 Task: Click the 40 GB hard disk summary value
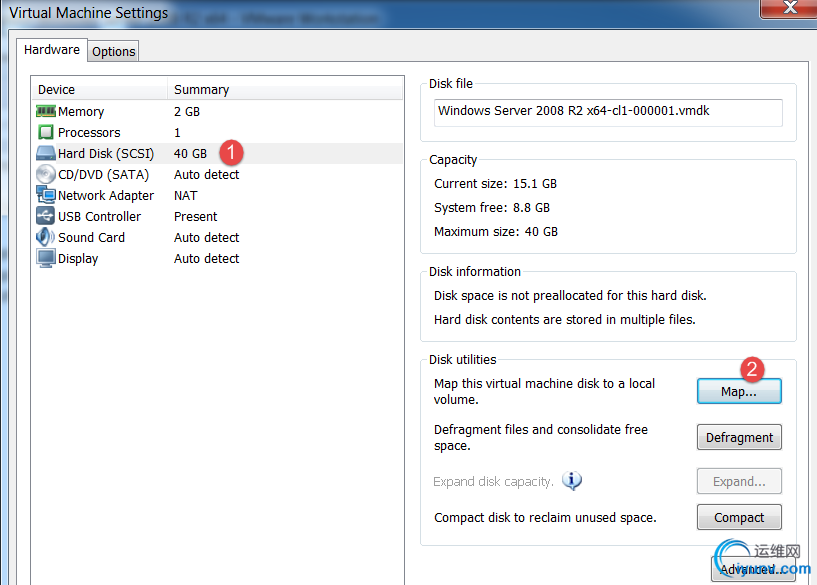191,153
